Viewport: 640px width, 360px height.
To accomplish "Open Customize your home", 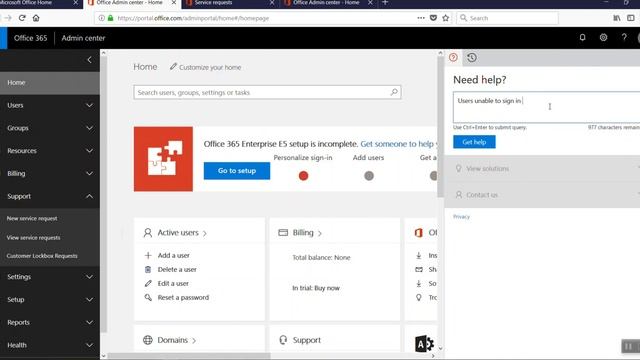I will [x=210, y=67].
